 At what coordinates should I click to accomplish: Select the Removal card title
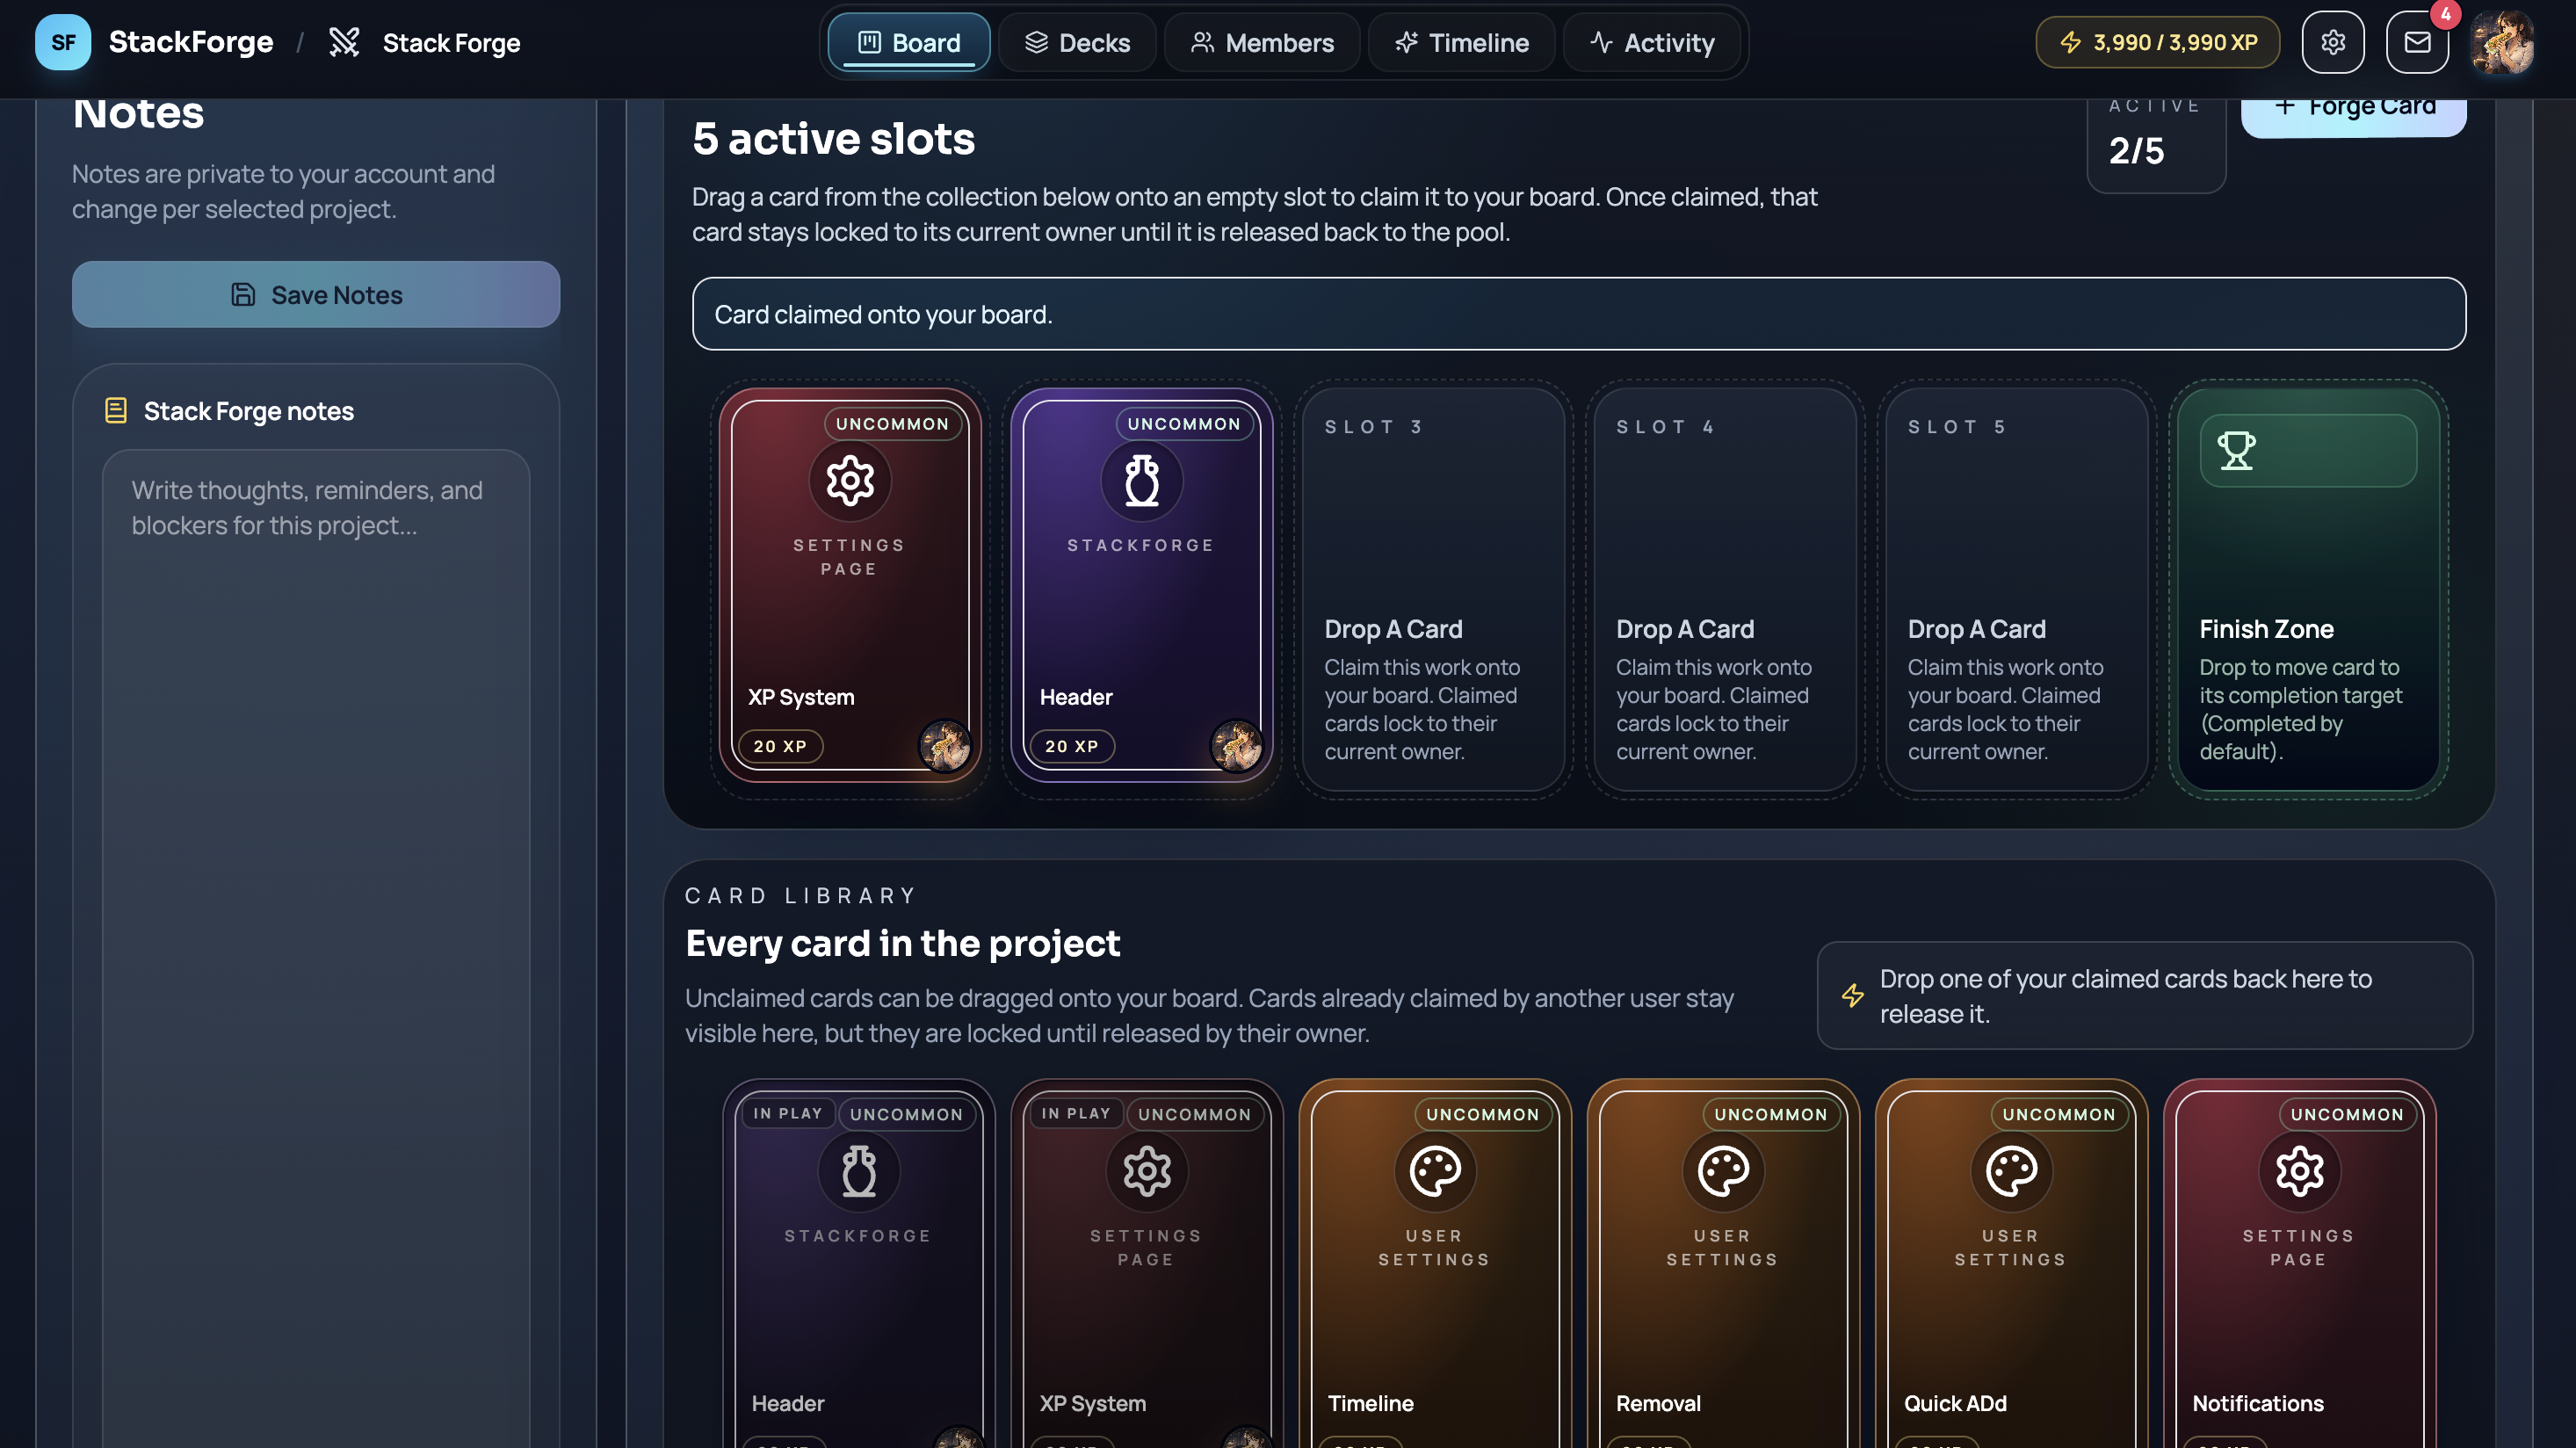1658,1403
